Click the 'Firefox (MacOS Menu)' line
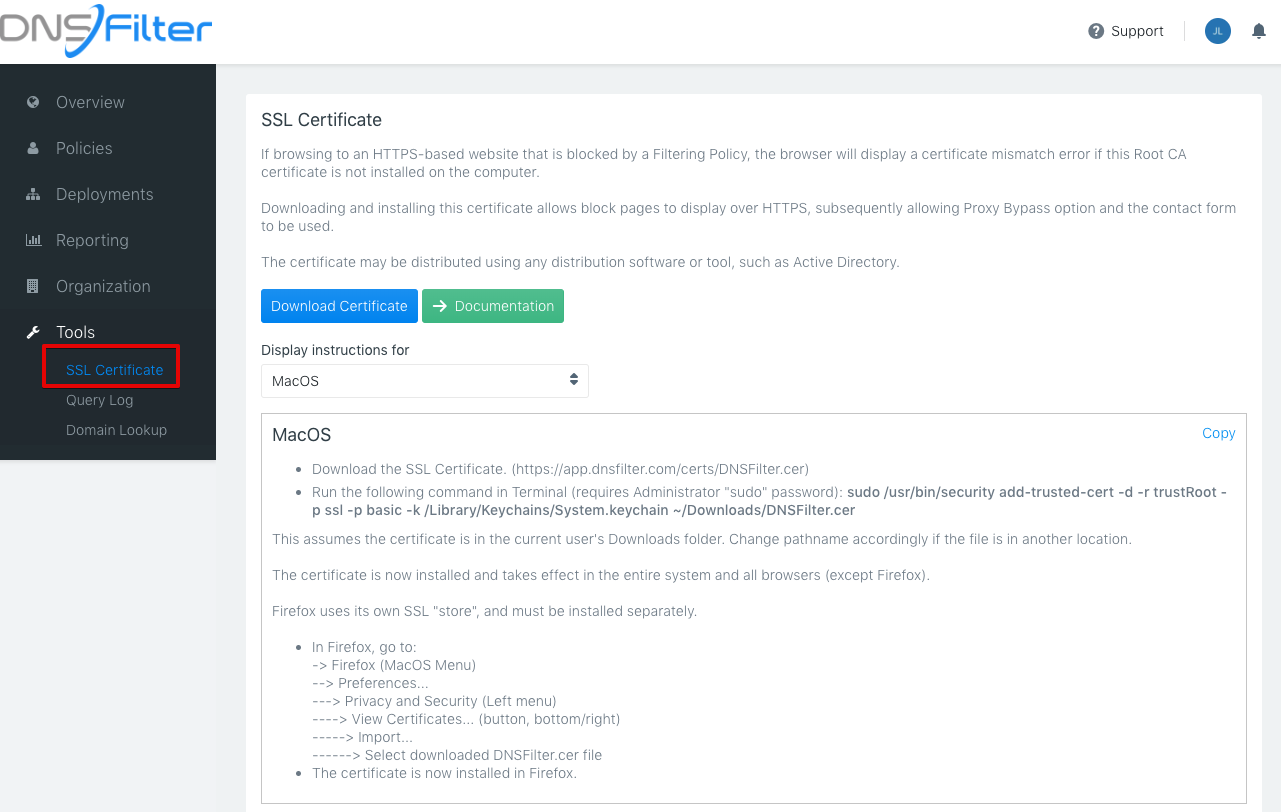This screenshot has width=1281, height=812. point(394,665)
